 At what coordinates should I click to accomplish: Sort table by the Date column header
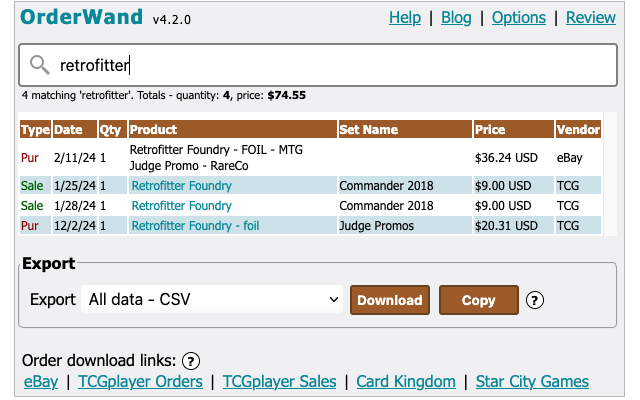click(68, 129)
